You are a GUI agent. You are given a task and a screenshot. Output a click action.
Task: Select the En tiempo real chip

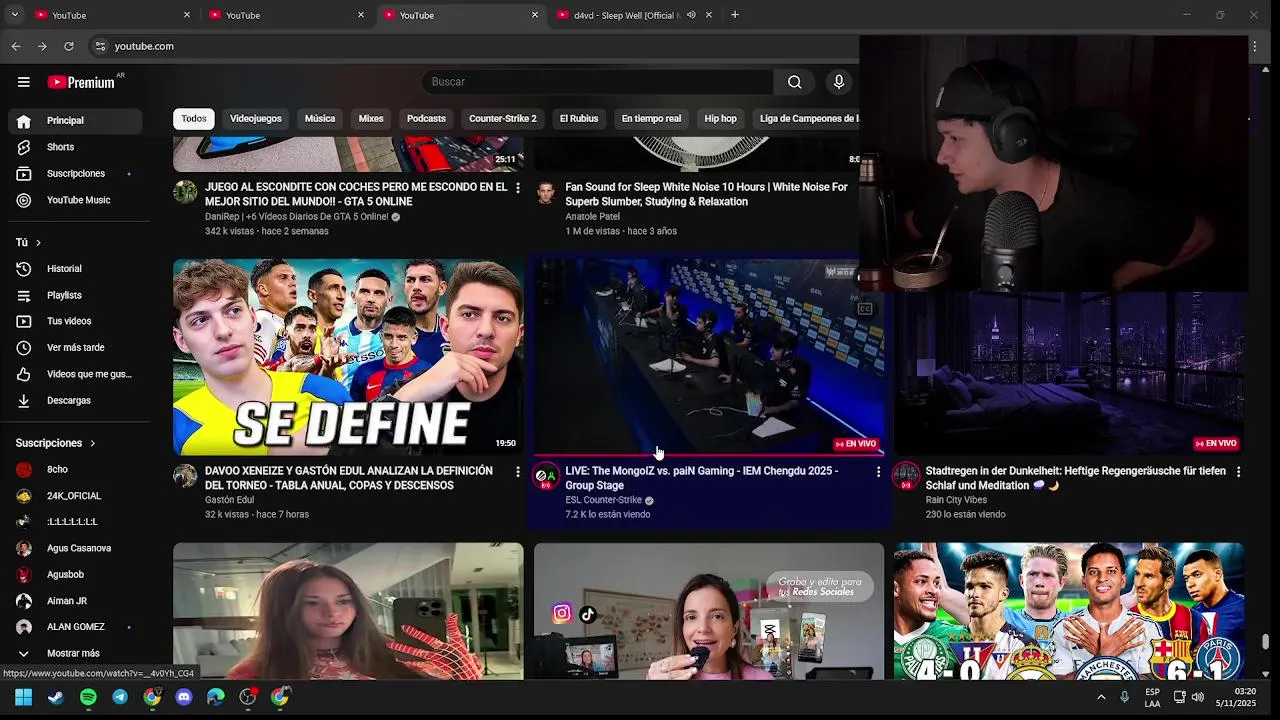(651, 119)
